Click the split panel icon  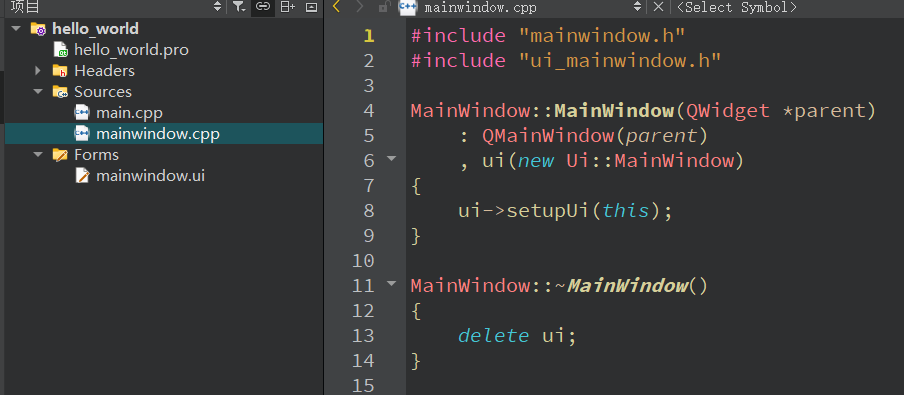pyautogui.click(x=288, y=7)
